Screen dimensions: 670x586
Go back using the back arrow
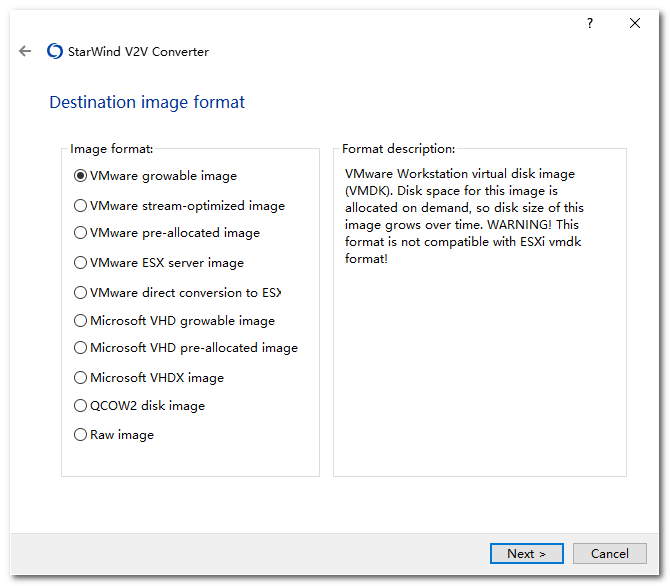tap(25, 52)
